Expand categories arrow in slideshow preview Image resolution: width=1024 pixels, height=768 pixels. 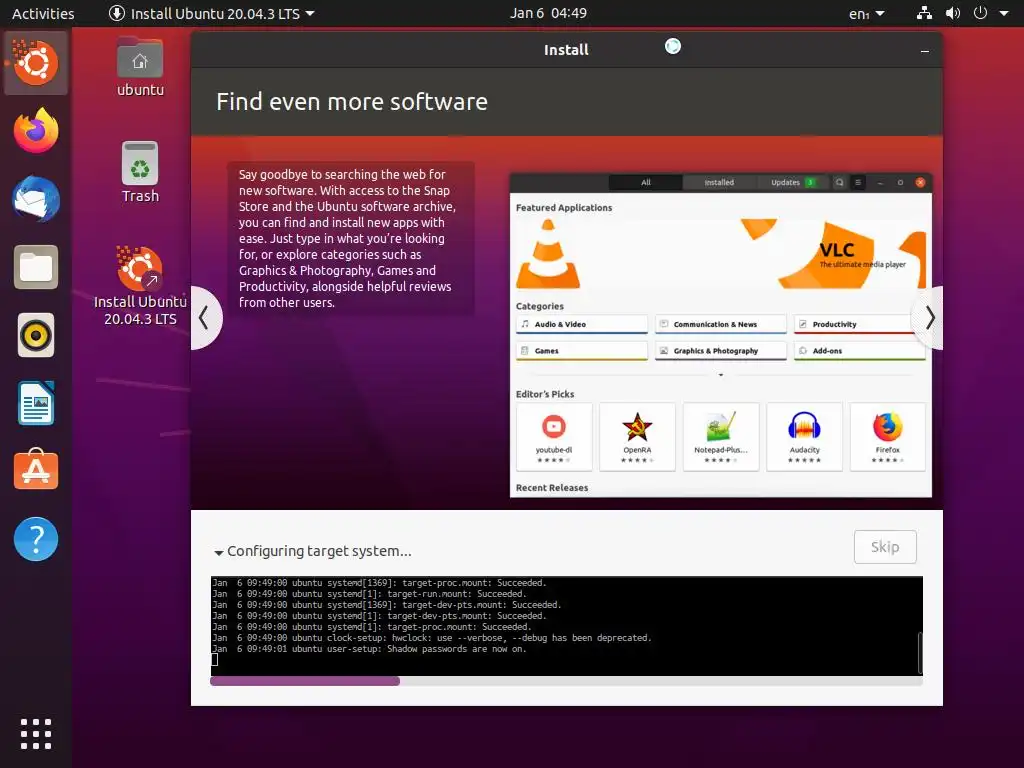[721, 375]
